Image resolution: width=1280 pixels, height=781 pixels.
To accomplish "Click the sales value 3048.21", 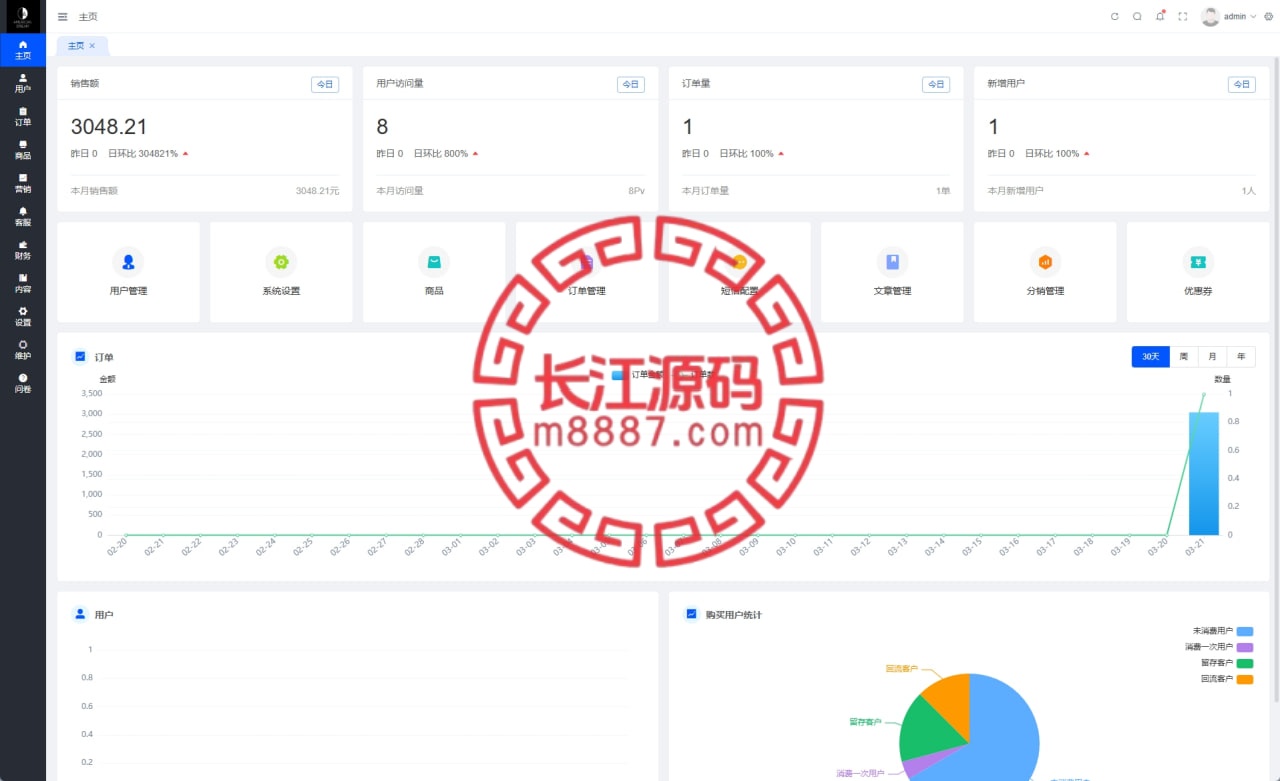I will pyautogui.click(x=109, y=127).
